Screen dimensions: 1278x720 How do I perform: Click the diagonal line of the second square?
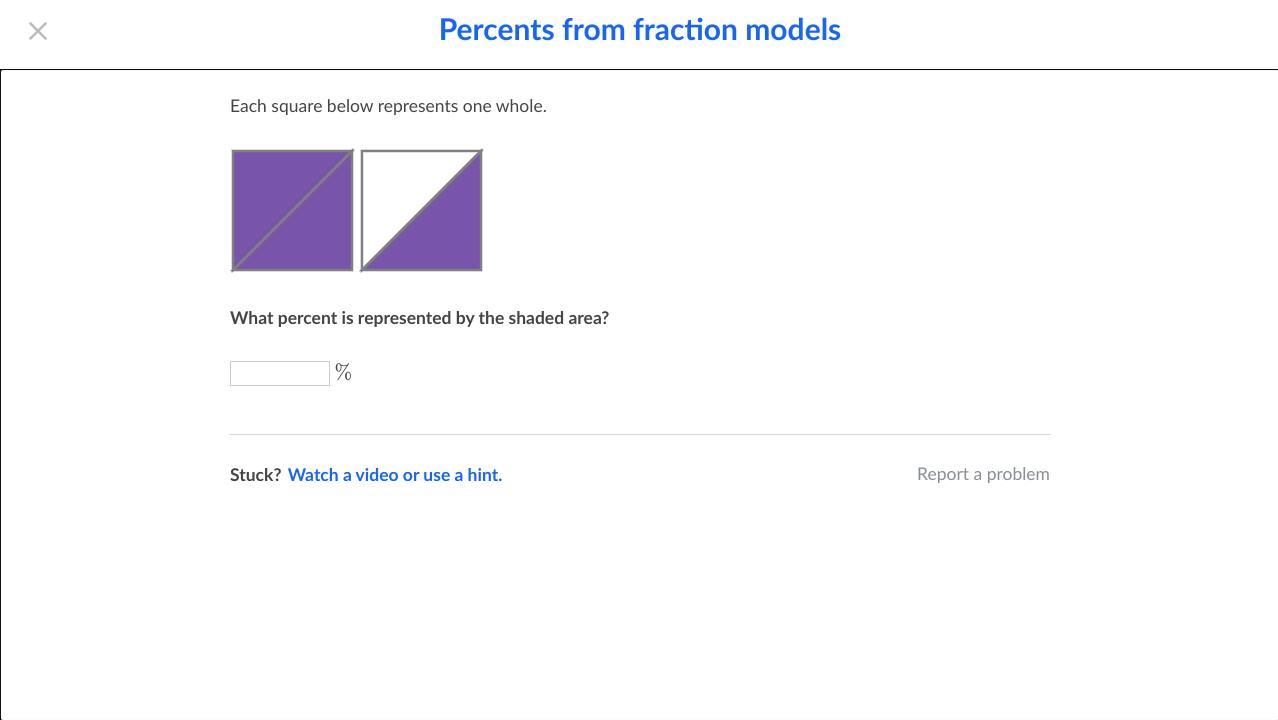tap(422, 210)
